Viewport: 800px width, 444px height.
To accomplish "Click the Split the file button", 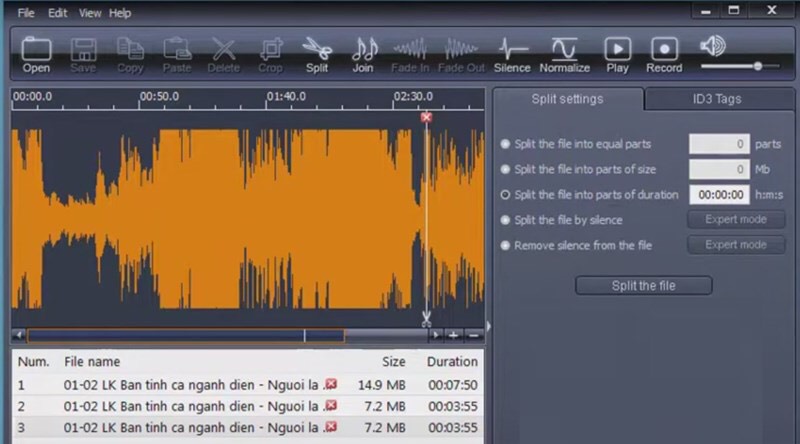I will pyautogui.click(x=644, y=286).
